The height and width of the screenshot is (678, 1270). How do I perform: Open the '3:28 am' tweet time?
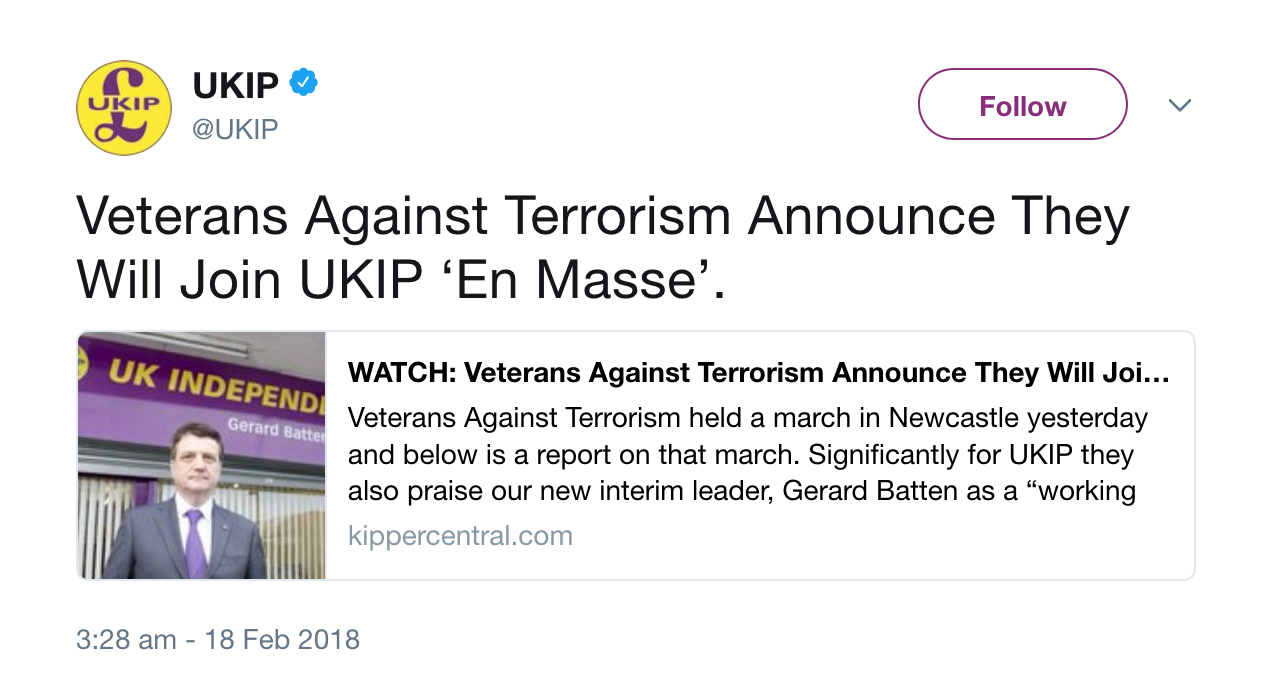[126, 639]
